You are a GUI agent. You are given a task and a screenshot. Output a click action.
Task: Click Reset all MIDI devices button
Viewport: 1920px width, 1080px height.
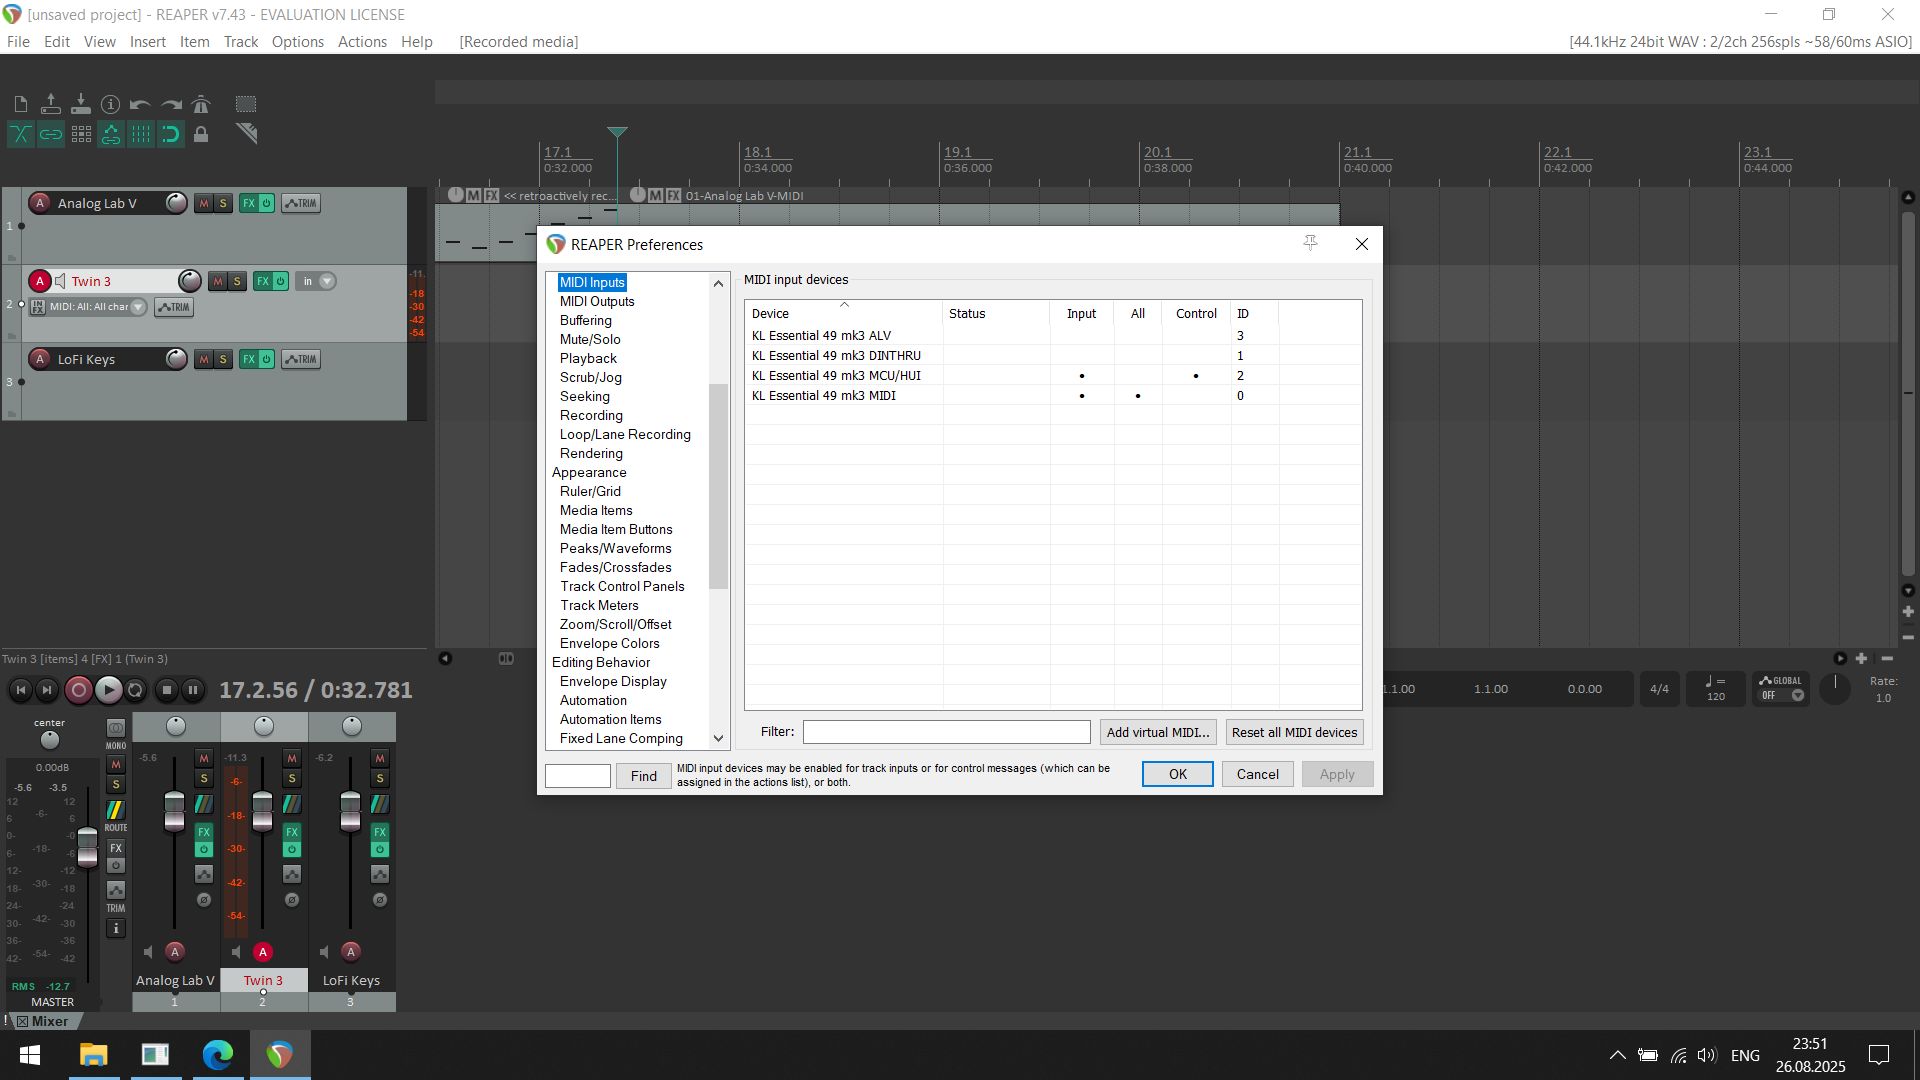coord(1294,732)
